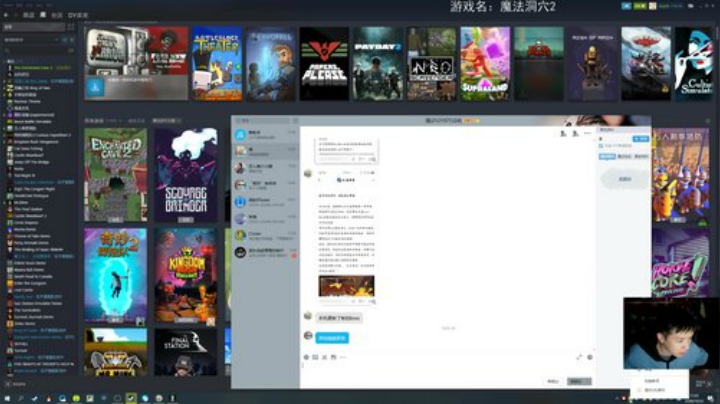Open the emoji picker in chat toolbar

[306, 357]
